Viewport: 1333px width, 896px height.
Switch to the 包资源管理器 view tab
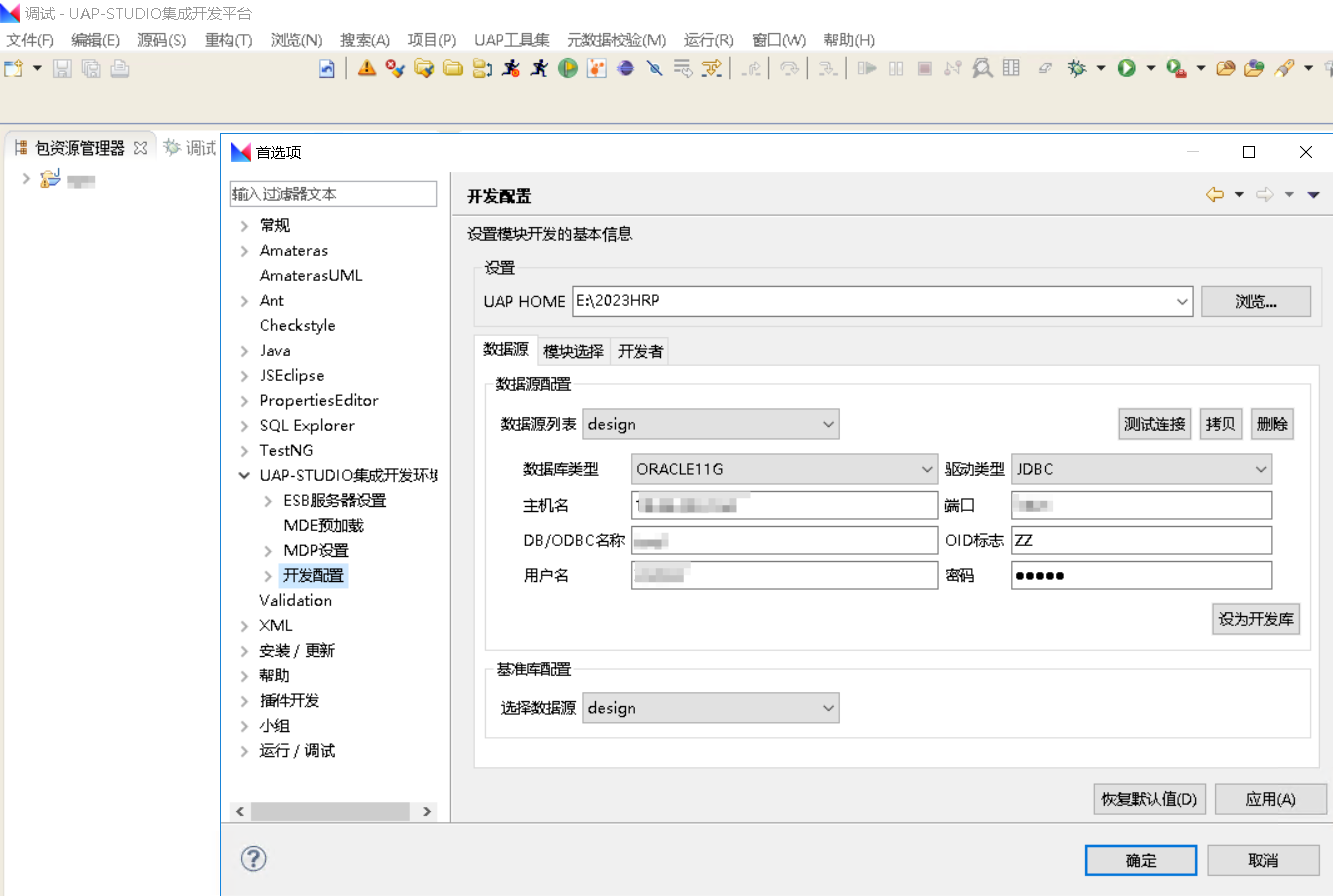pos(80,148)
